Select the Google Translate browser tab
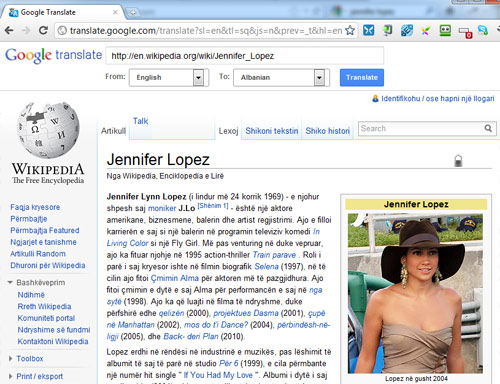The width and height of the screenshot is (500, 384). (x=63, y=12)
